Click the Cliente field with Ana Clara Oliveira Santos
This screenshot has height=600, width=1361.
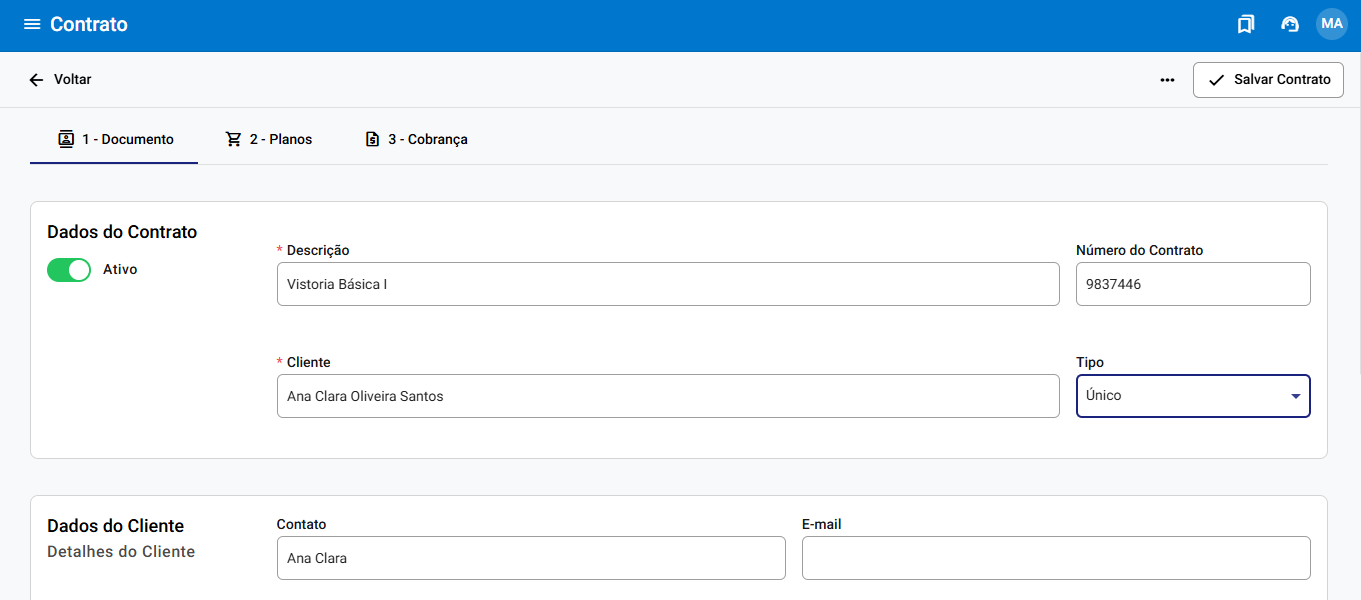coord(667,396)
